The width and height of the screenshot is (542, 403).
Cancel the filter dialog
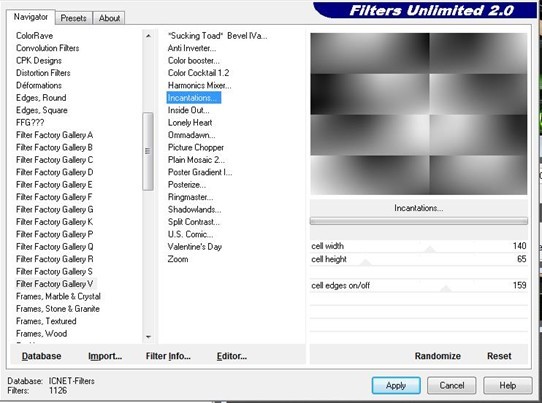(451, 385)
